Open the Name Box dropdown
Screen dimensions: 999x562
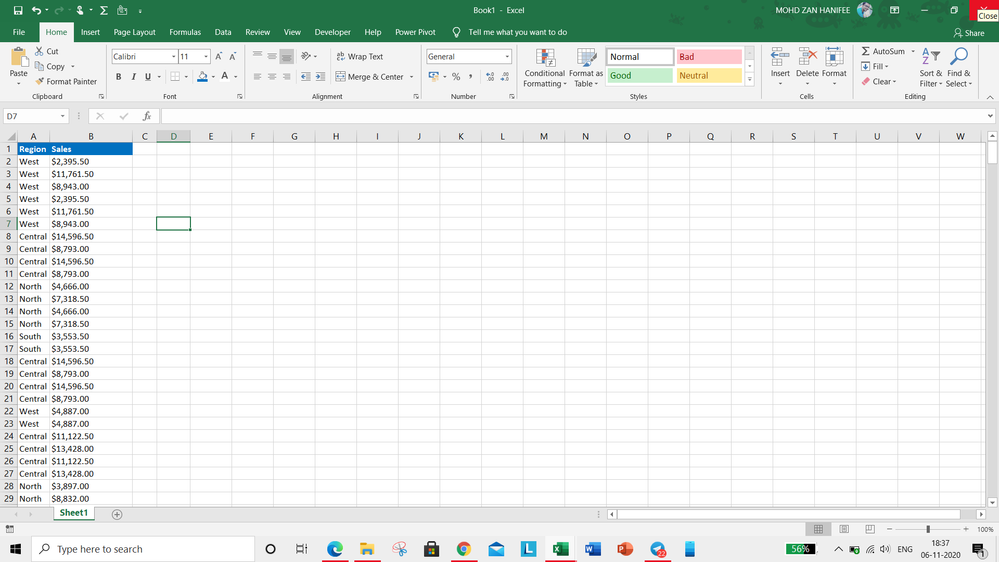click(x=62, y=116)
